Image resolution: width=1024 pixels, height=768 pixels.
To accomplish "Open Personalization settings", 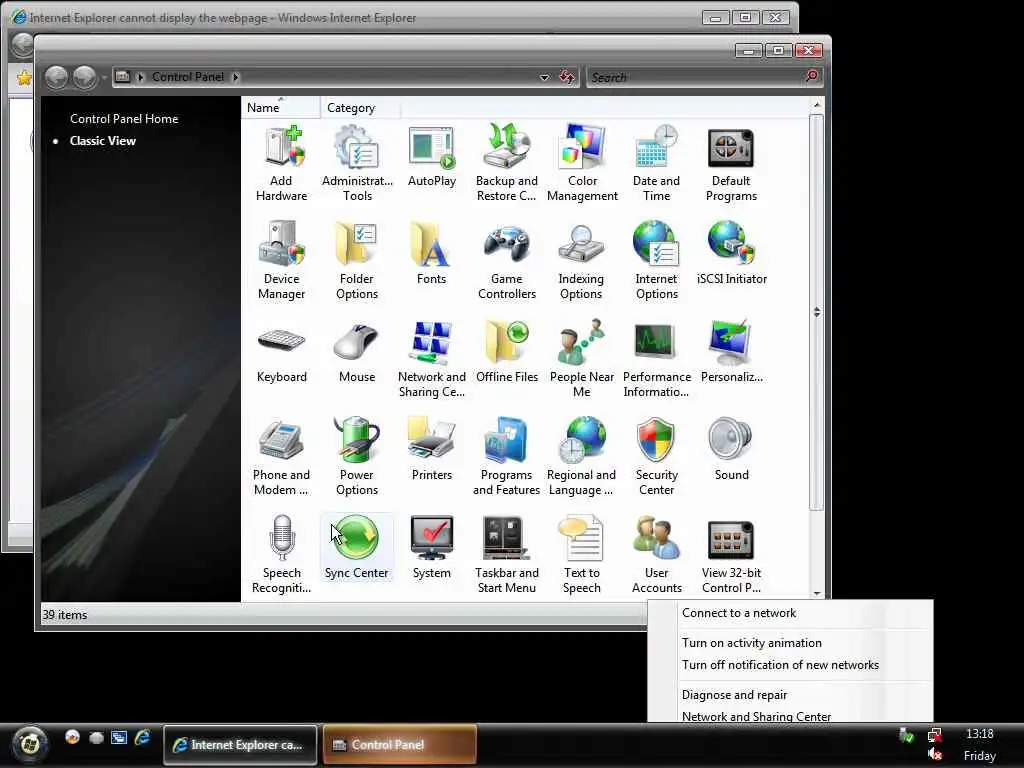I will (x=731, y=351).
